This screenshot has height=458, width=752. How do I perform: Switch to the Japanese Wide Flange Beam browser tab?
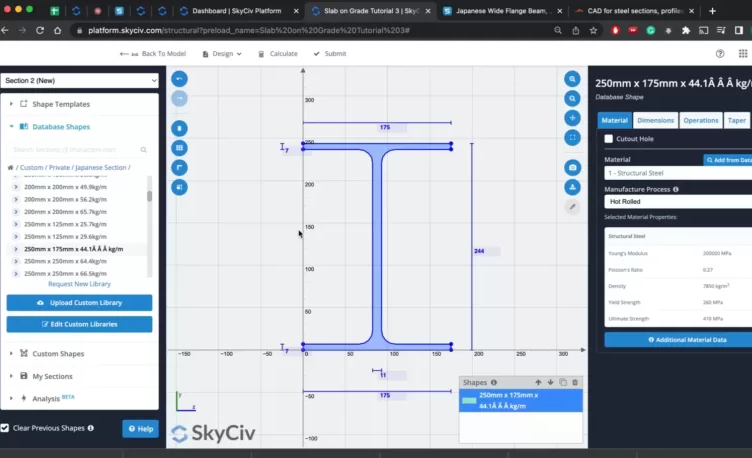501,11
